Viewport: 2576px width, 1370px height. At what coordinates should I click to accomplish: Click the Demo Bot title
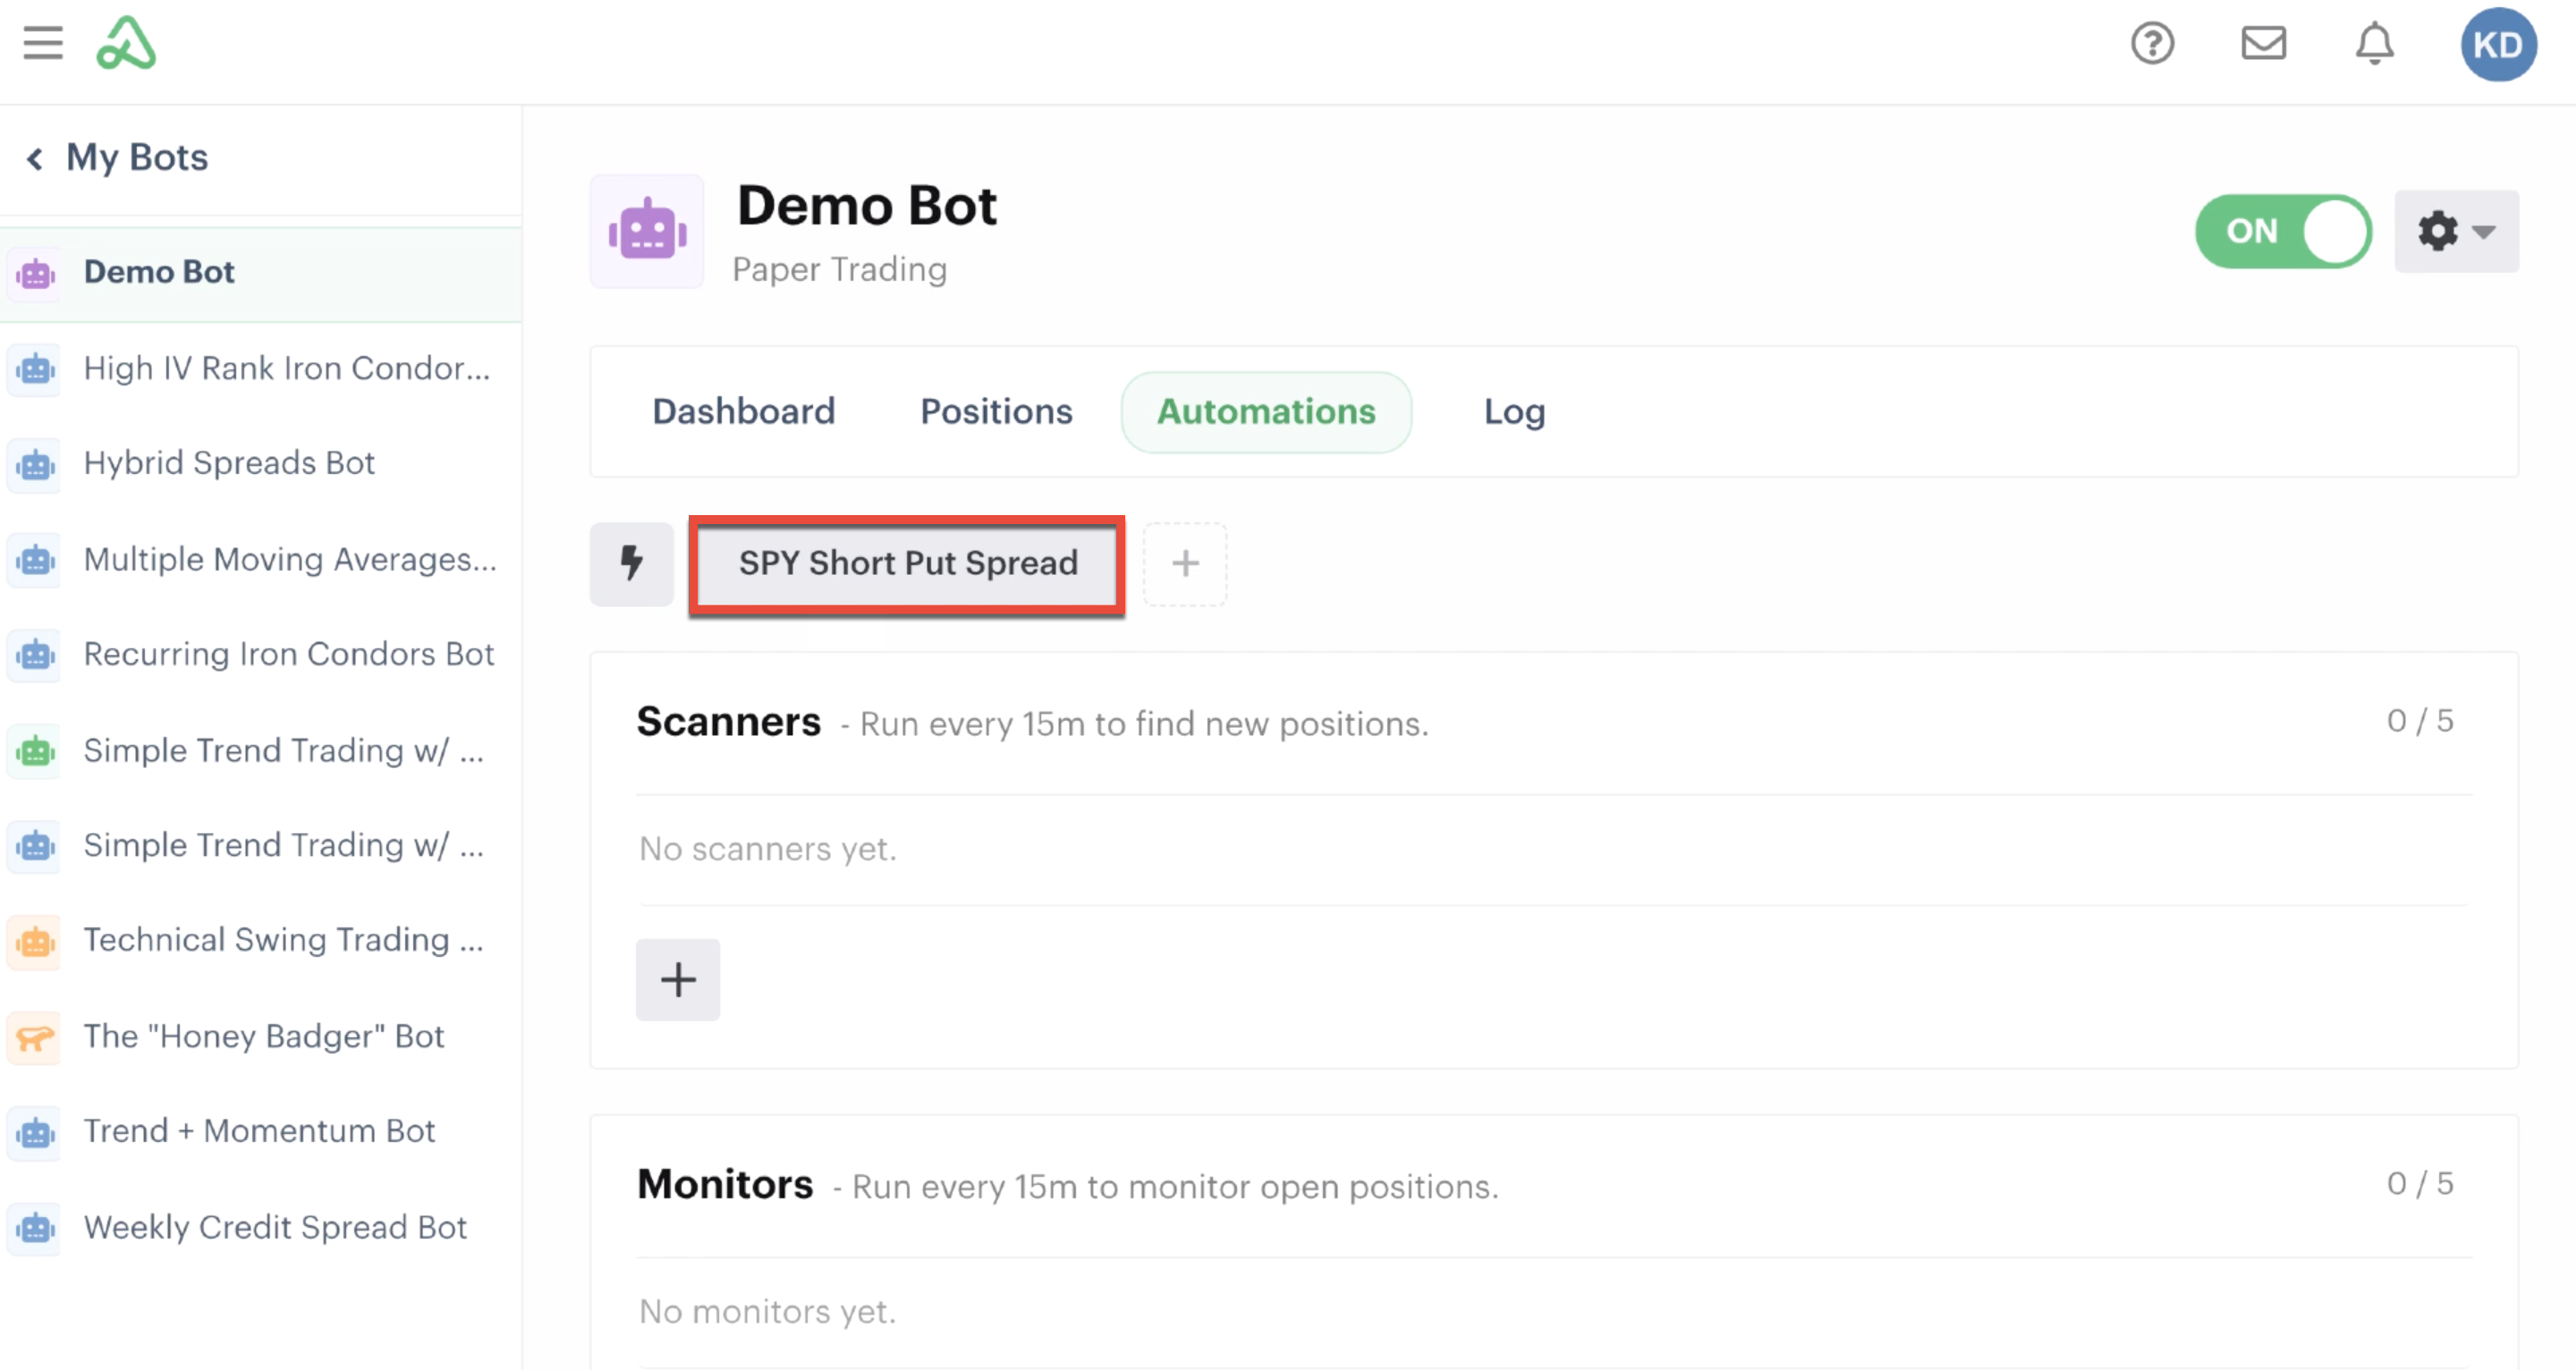pos(867,206)
